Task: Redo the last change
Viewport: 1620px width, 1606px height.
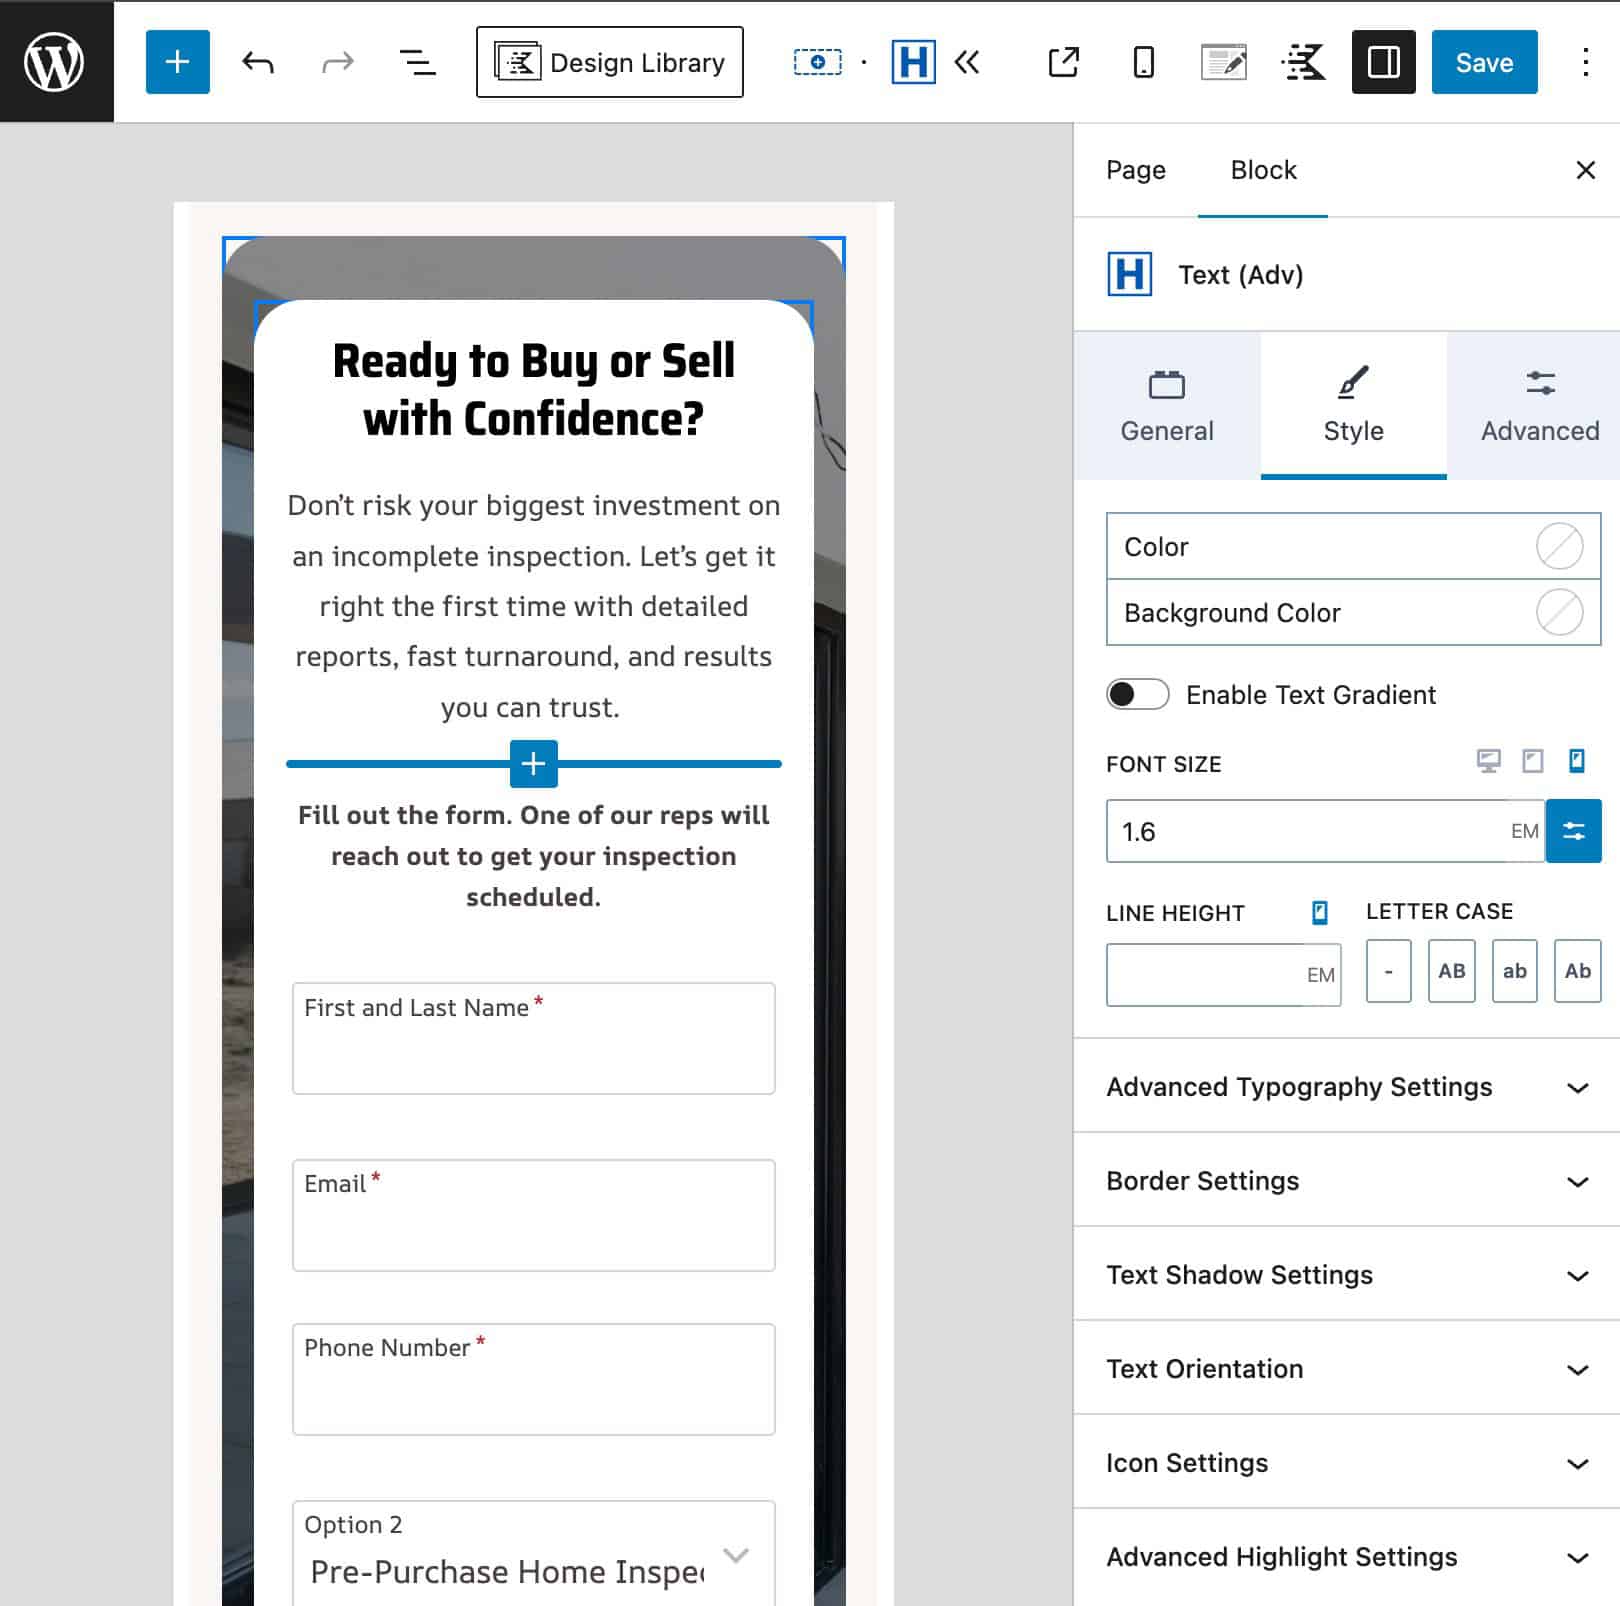Action: click(337, 62)
